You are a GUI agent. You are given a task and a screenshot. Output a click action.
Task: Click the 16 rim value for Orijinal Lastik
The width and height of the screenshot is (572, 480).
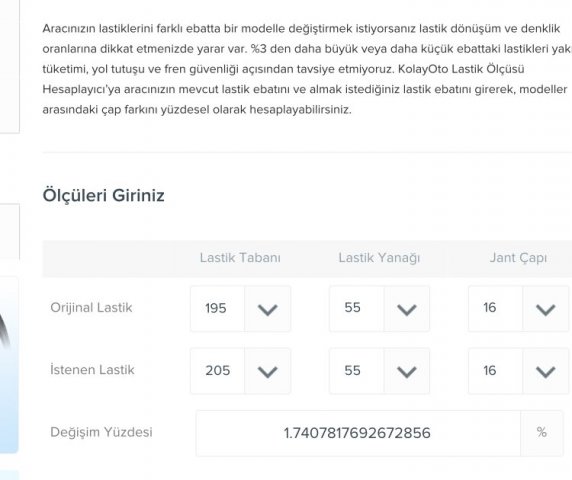point(490,307)
